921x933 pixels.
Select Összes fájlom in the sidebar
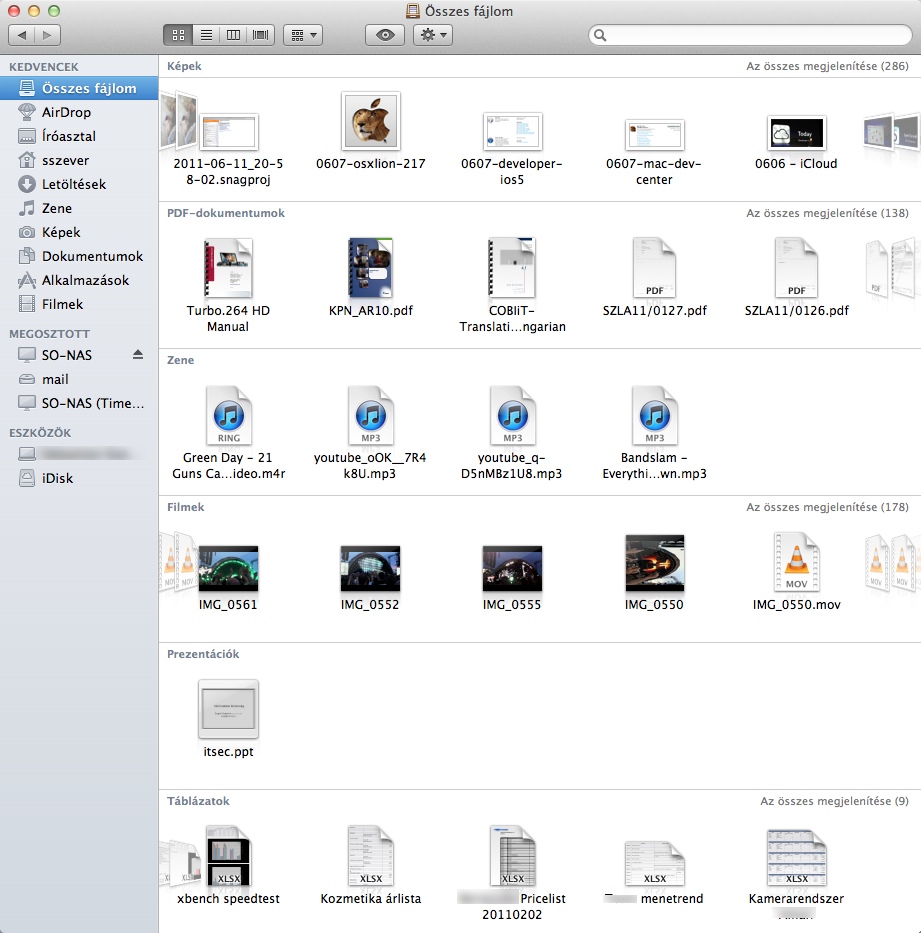click(79, 88)
